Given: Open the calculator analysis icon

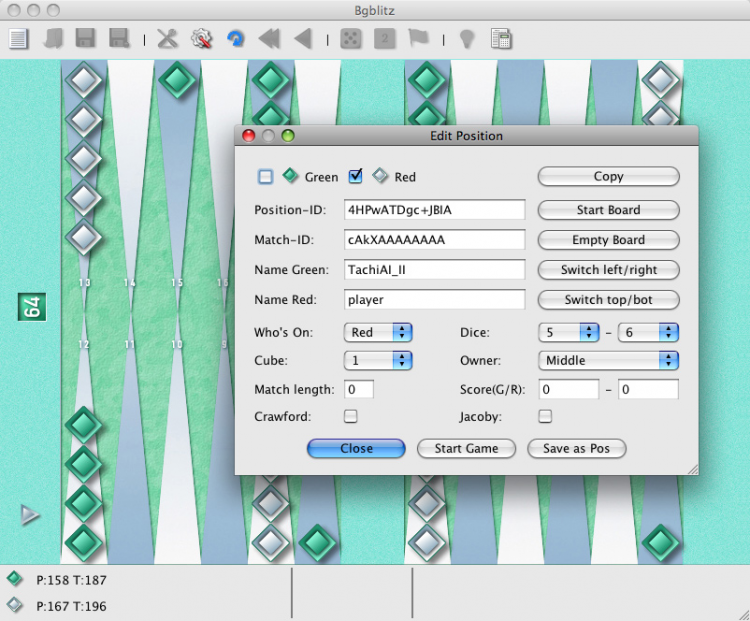Looking at the screenshot, I should pyautogui.click(x=501, y=39).
